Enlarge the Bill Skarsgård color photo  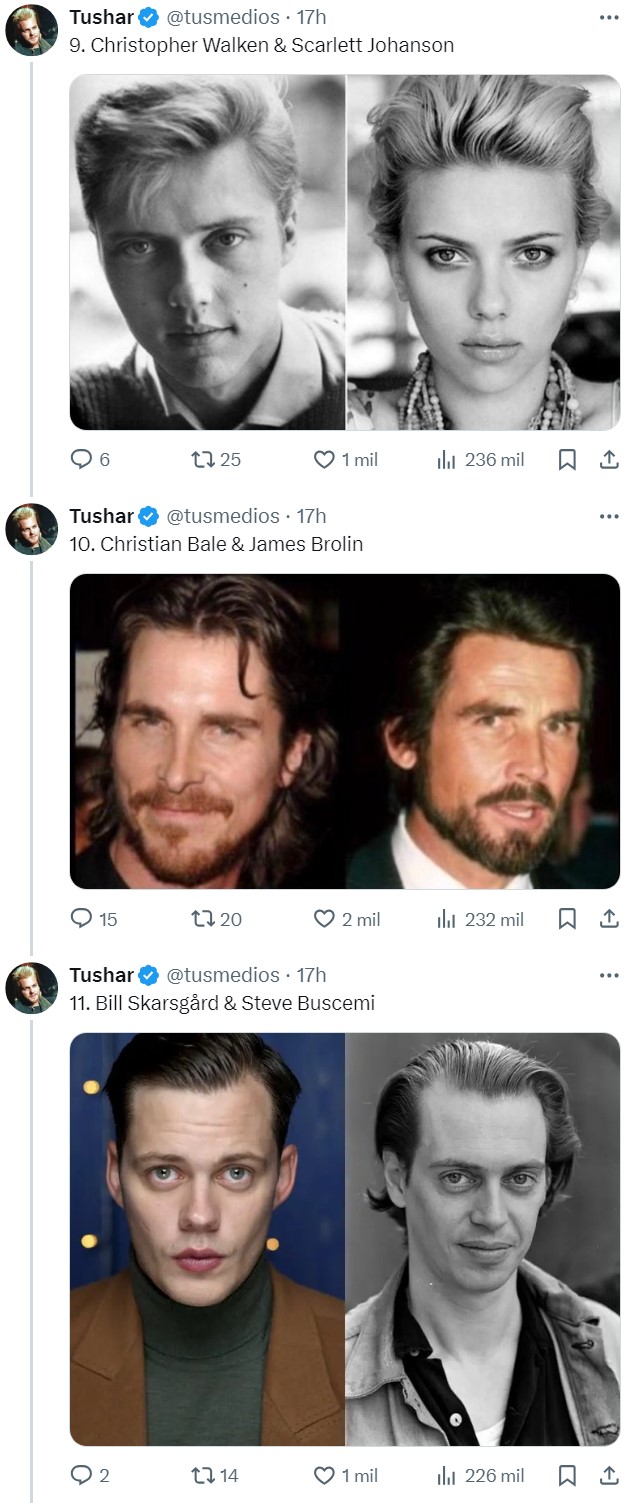coord(207,1239)
